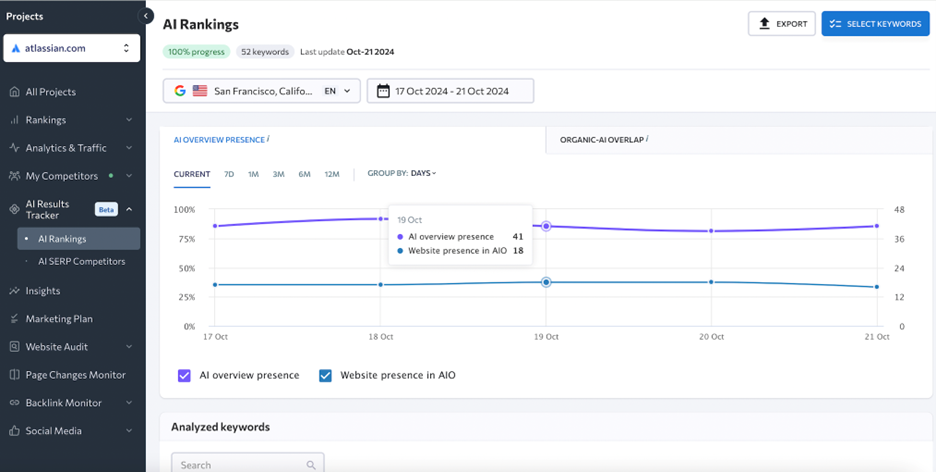Image resolution: width=936 pixels, height=472 pixels.
Task: Switch to the Organic-AI Overlap tab
Action: (604, 140)
